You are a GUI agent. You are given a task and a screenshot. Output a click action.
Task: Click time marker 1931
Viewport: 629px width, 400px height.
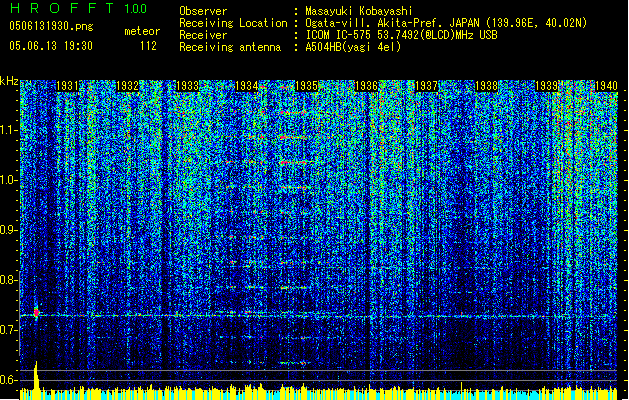click(67, 86)
